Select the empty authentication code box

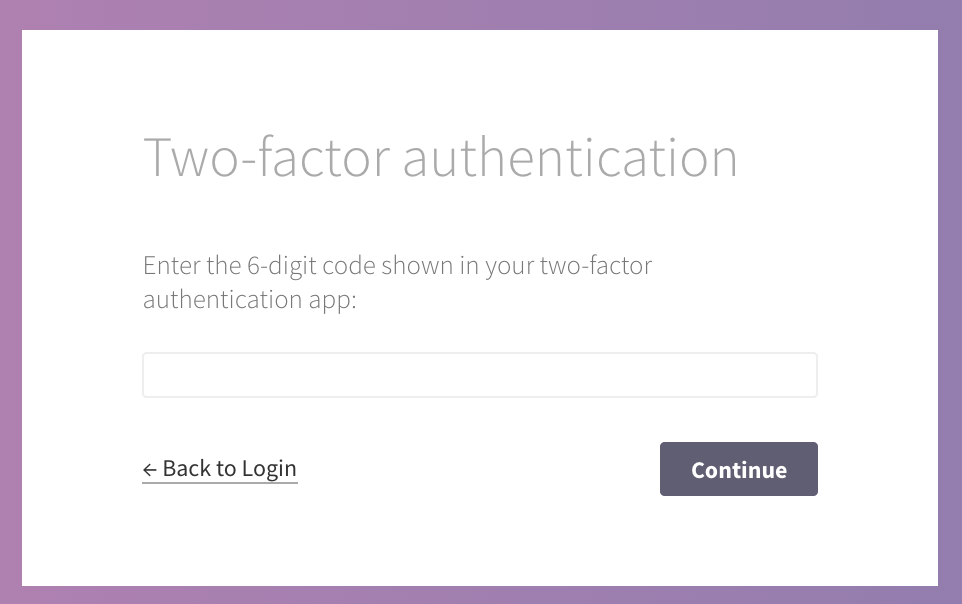(x=480, y=375)
